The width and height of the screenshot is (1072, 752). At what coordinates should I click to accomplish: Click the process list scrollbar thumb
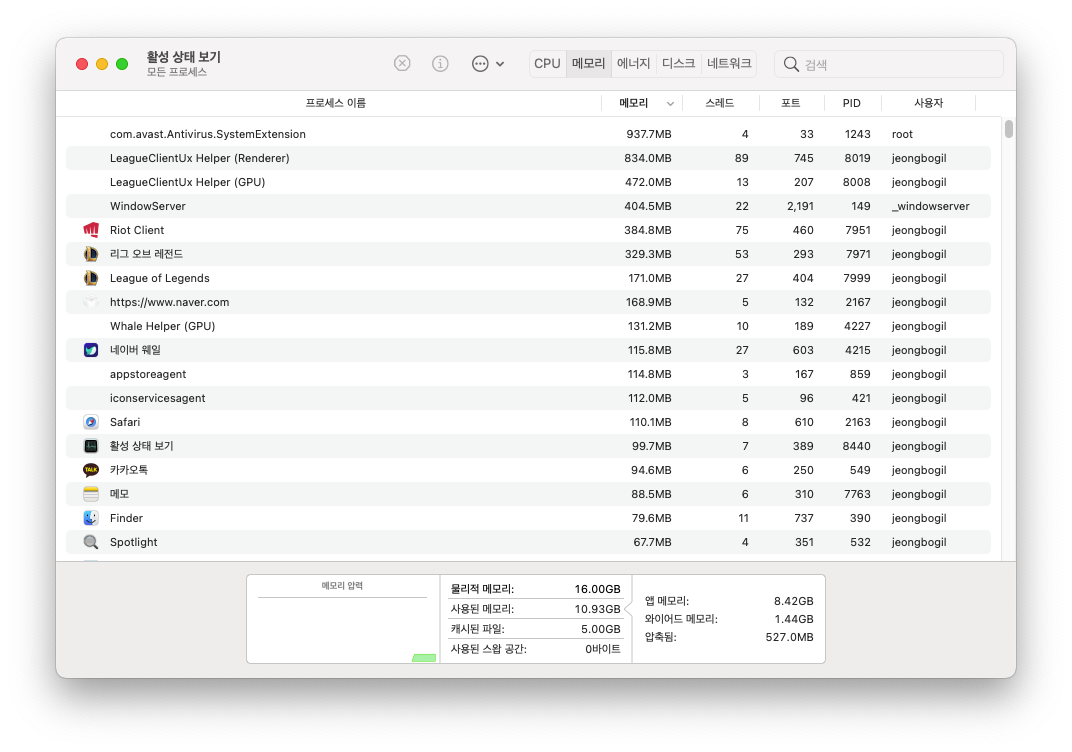[1008, 129]
